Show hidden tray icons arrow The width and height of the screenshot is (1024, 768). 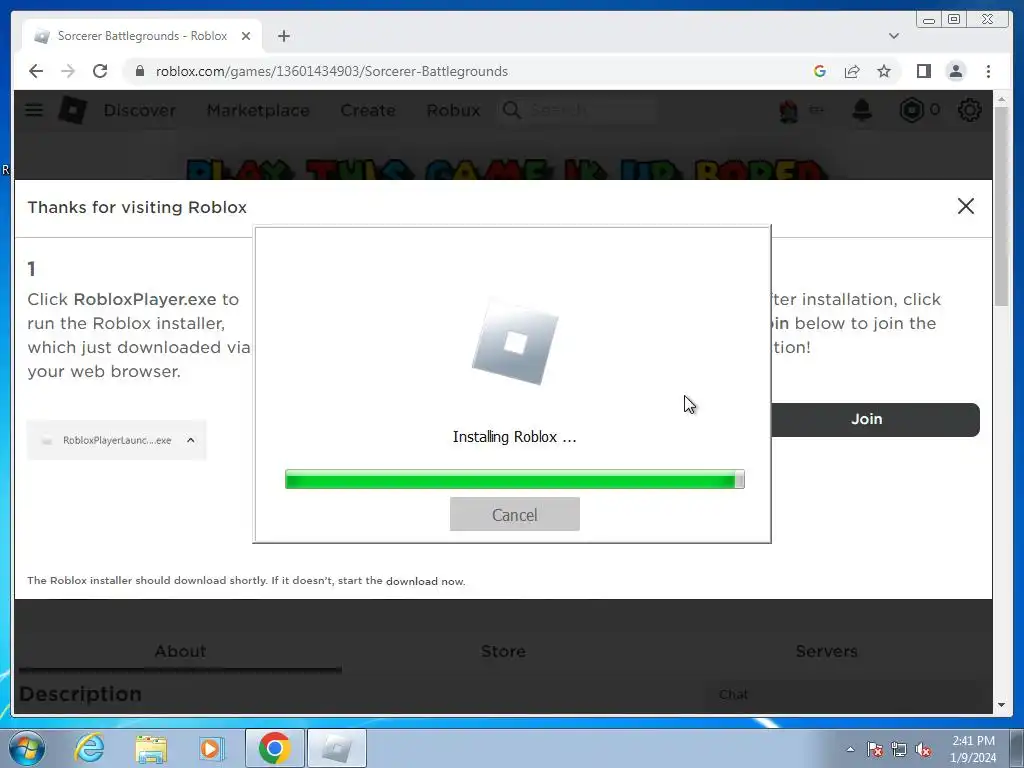pos(850,749)
